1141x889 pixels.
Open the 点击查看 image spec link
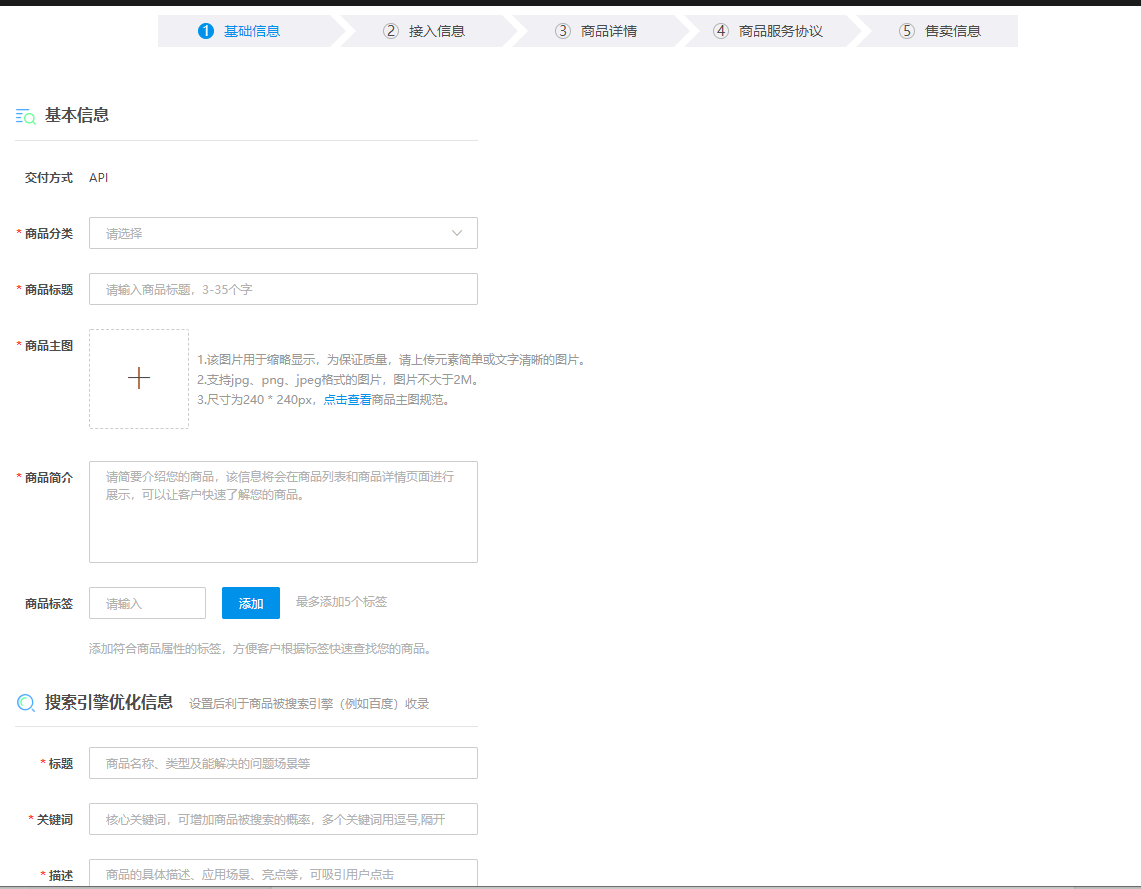(x=347, y=400)
